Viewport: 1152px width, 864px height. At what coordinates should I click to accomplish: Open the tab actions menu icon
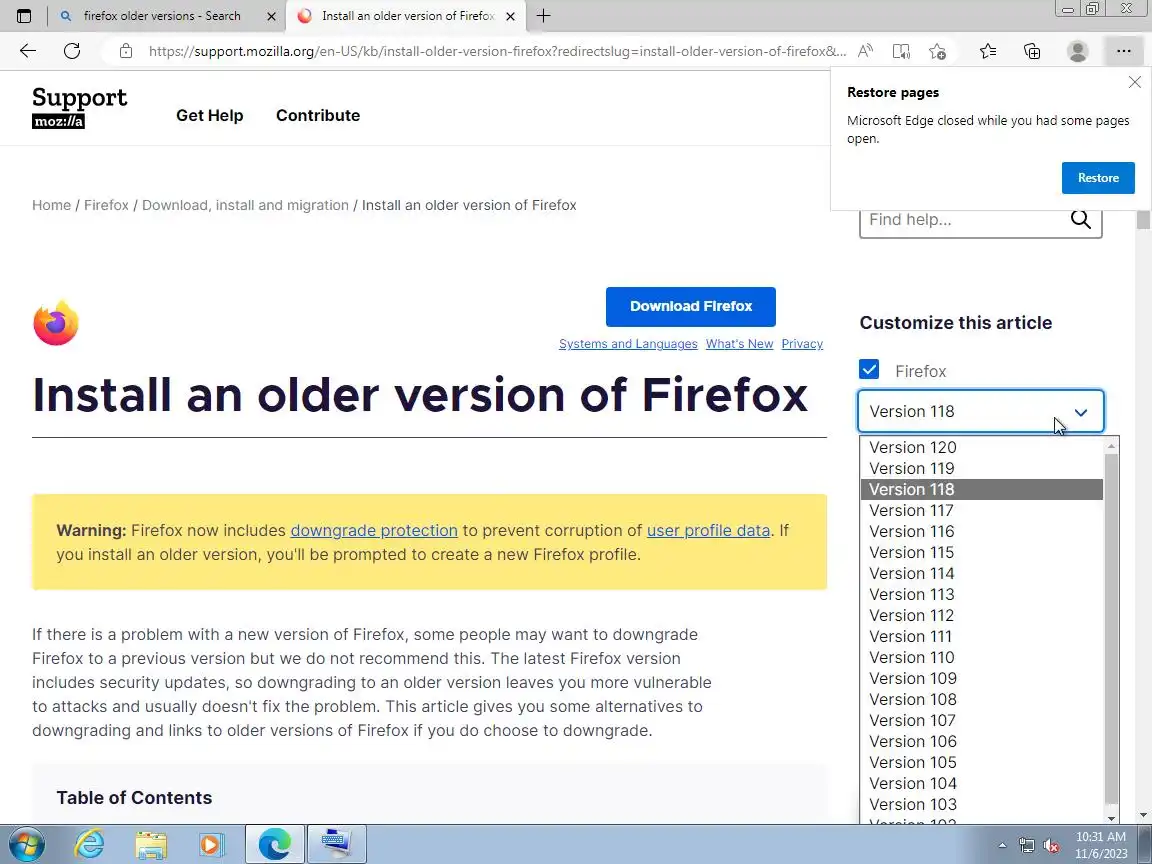[x=24, y=15]
